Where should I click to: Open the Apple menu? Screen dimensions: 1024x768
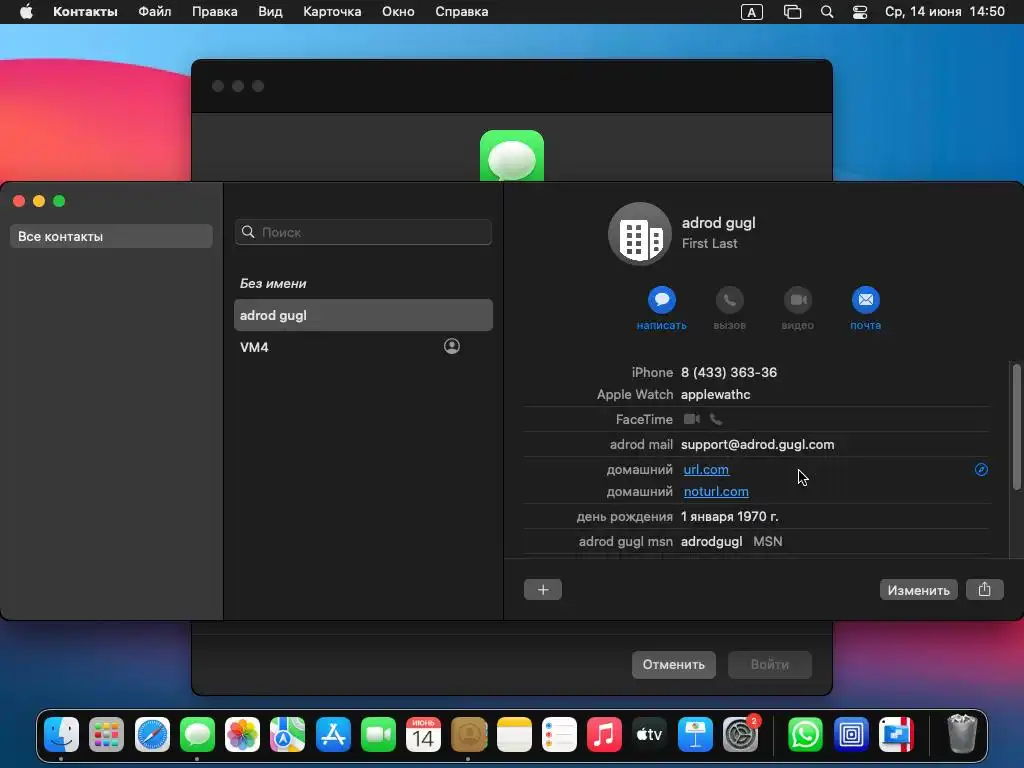click(26, 12)
